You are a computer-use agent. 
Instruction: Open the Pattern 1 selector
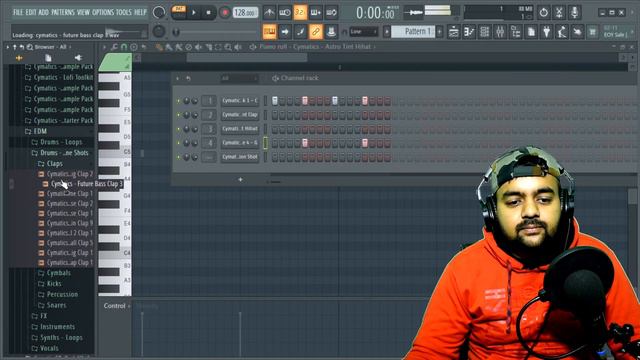(413, 31)
